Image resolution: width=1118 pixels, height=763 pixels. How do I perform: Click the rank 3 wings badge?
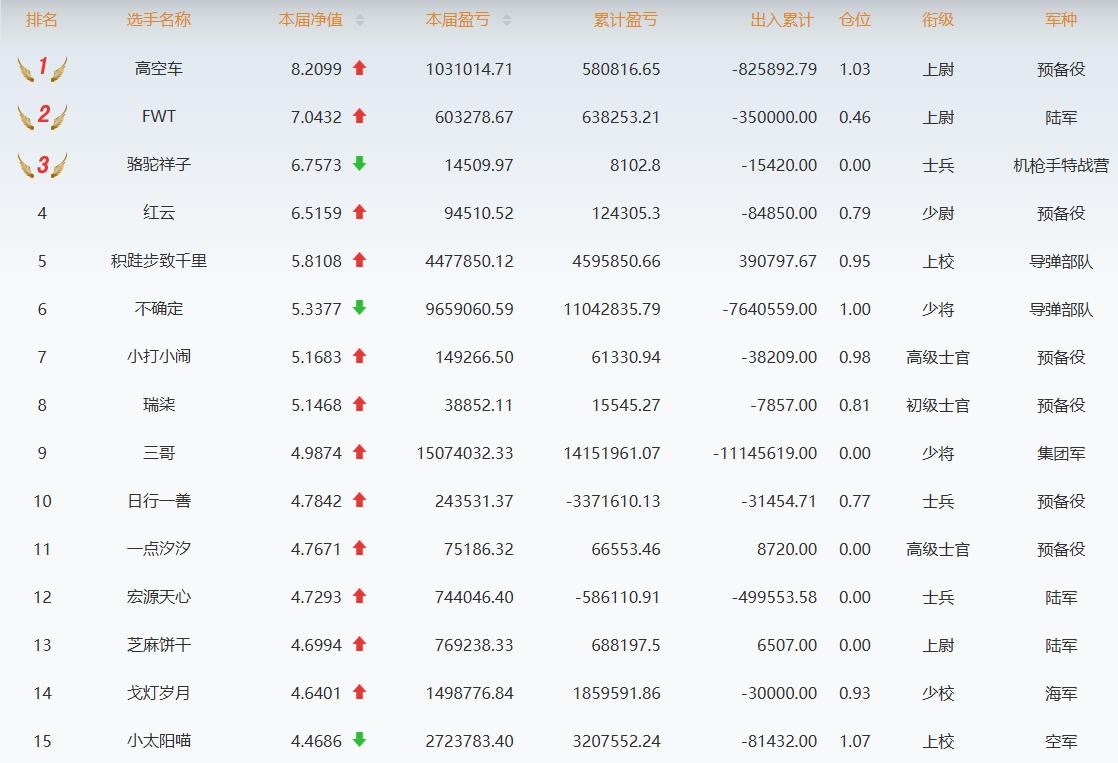tap(42, 165)
